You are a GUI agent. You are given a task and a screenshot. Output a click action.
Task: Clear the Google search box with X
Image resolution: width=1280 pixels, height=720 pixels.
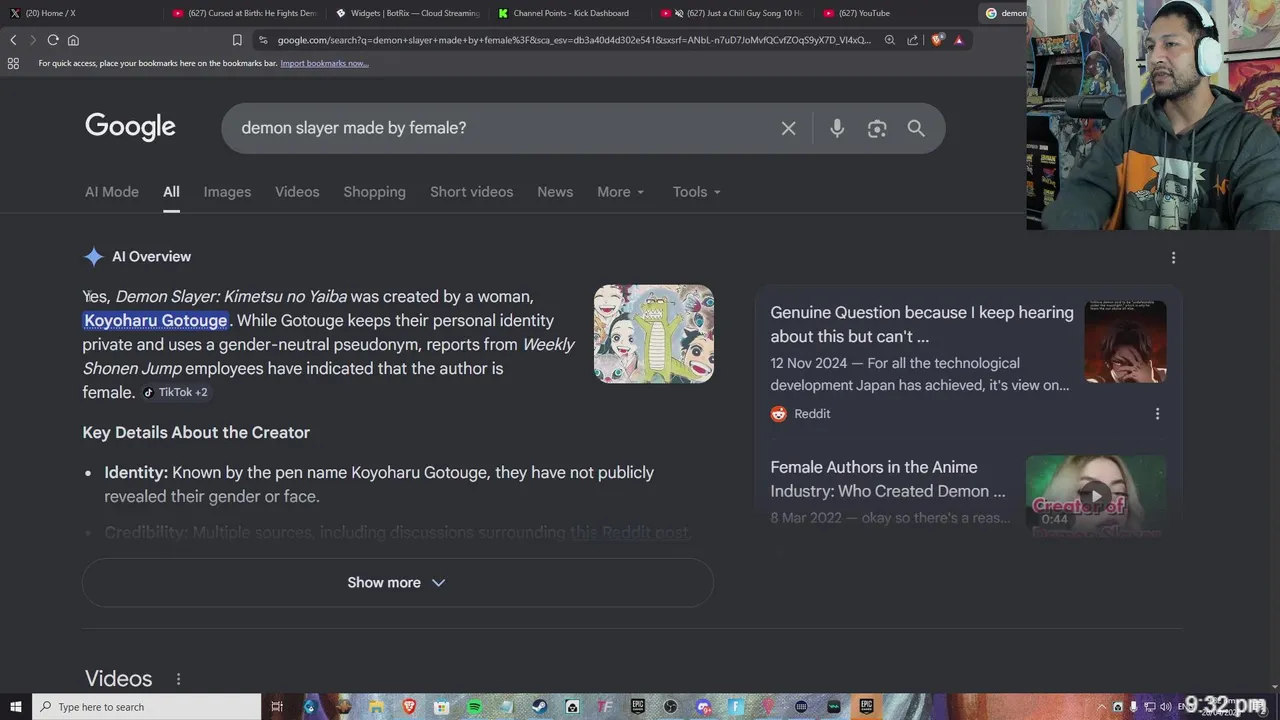click(x=788, y=128)
